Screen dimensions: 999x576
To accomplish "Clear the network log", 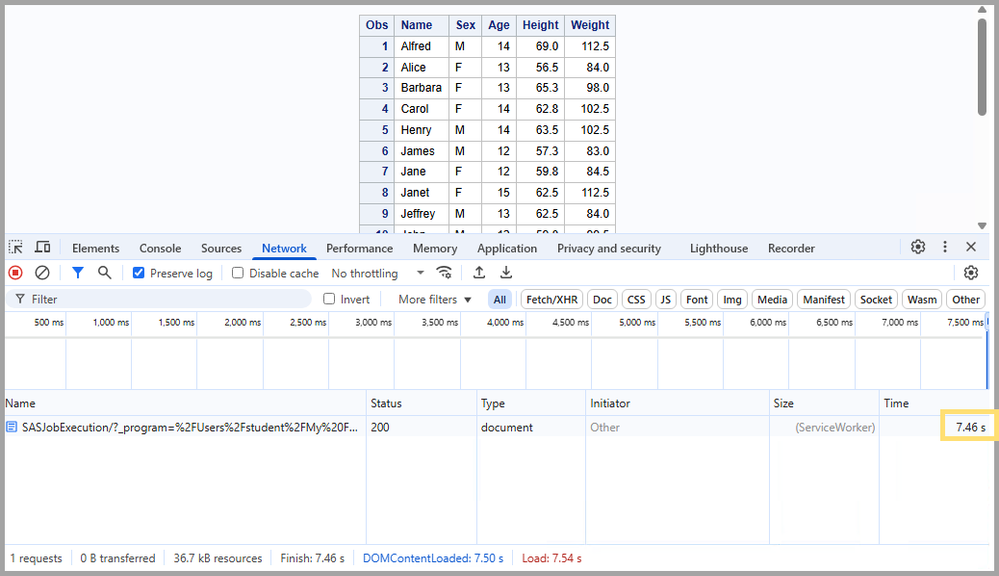I will point(42,273).
